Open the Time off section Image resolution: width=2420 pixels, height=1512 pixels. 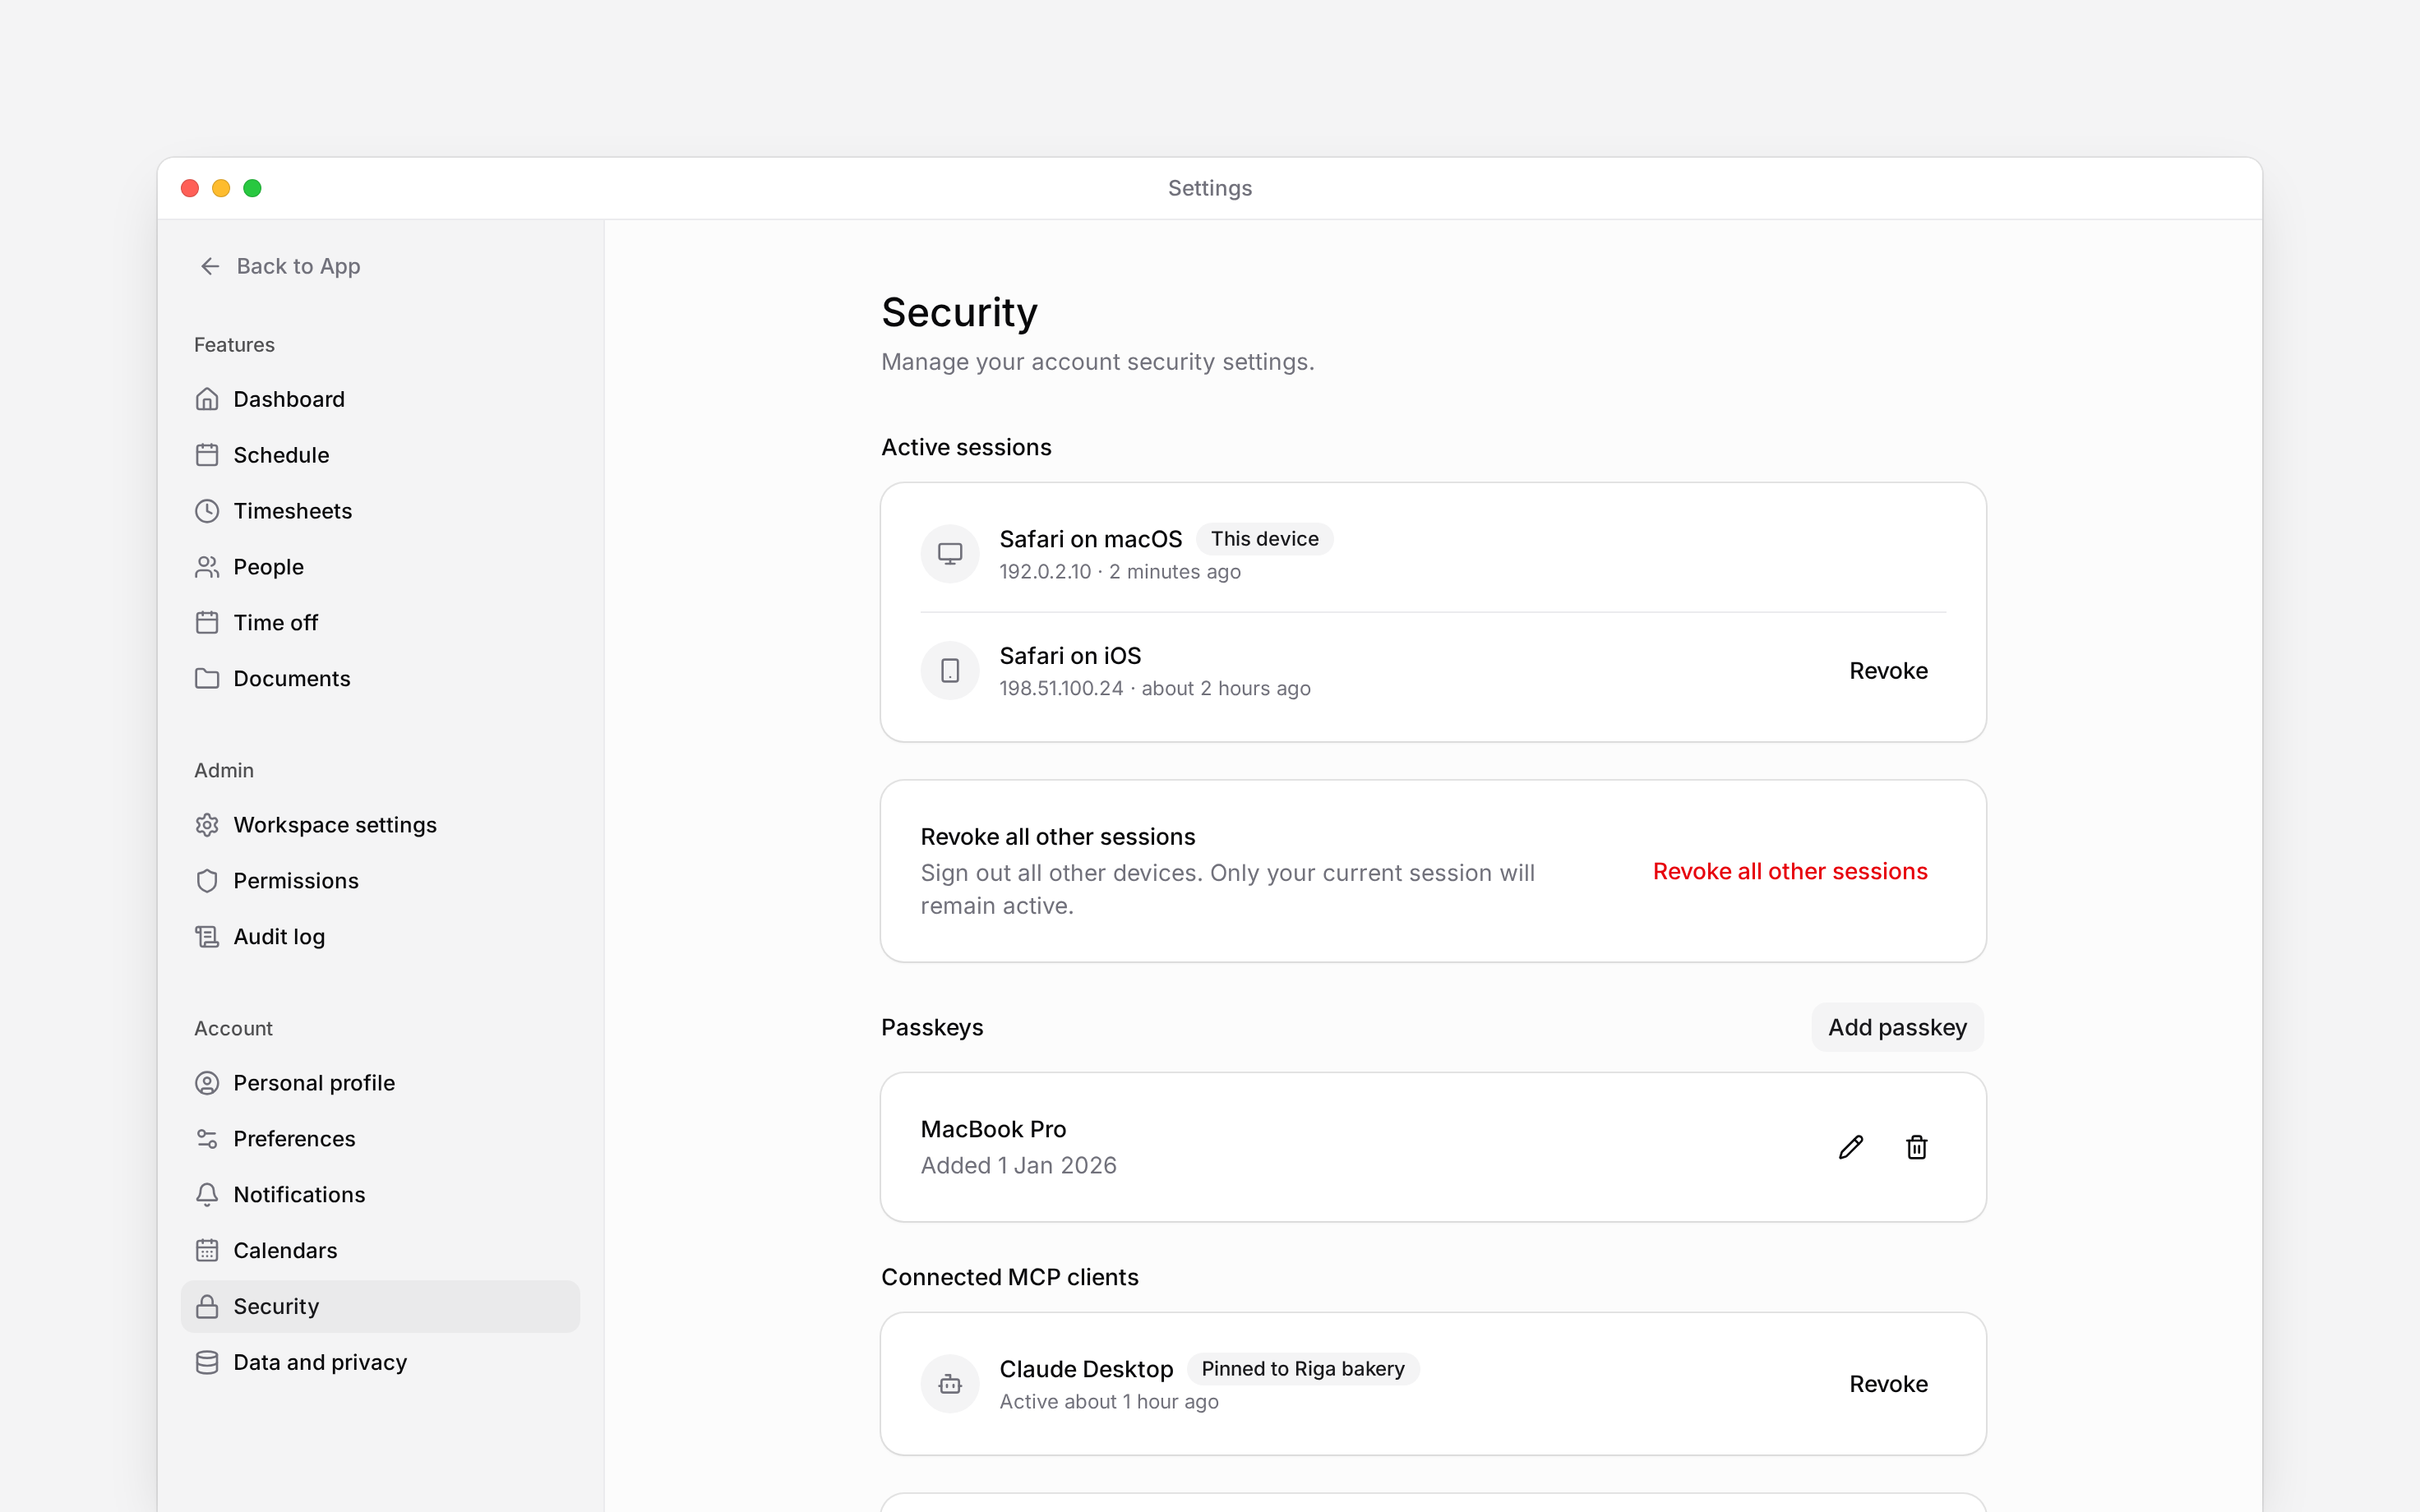click(380, 623)
